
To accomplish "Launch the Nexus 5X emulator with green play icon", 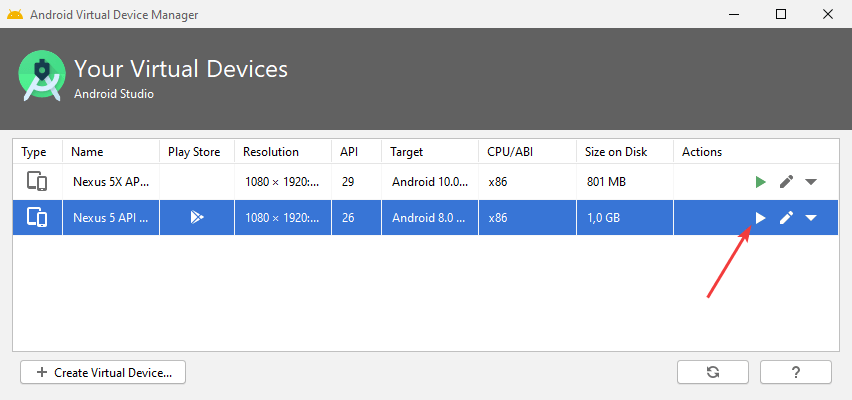I will pyautogui.click(x=761, y=182).
